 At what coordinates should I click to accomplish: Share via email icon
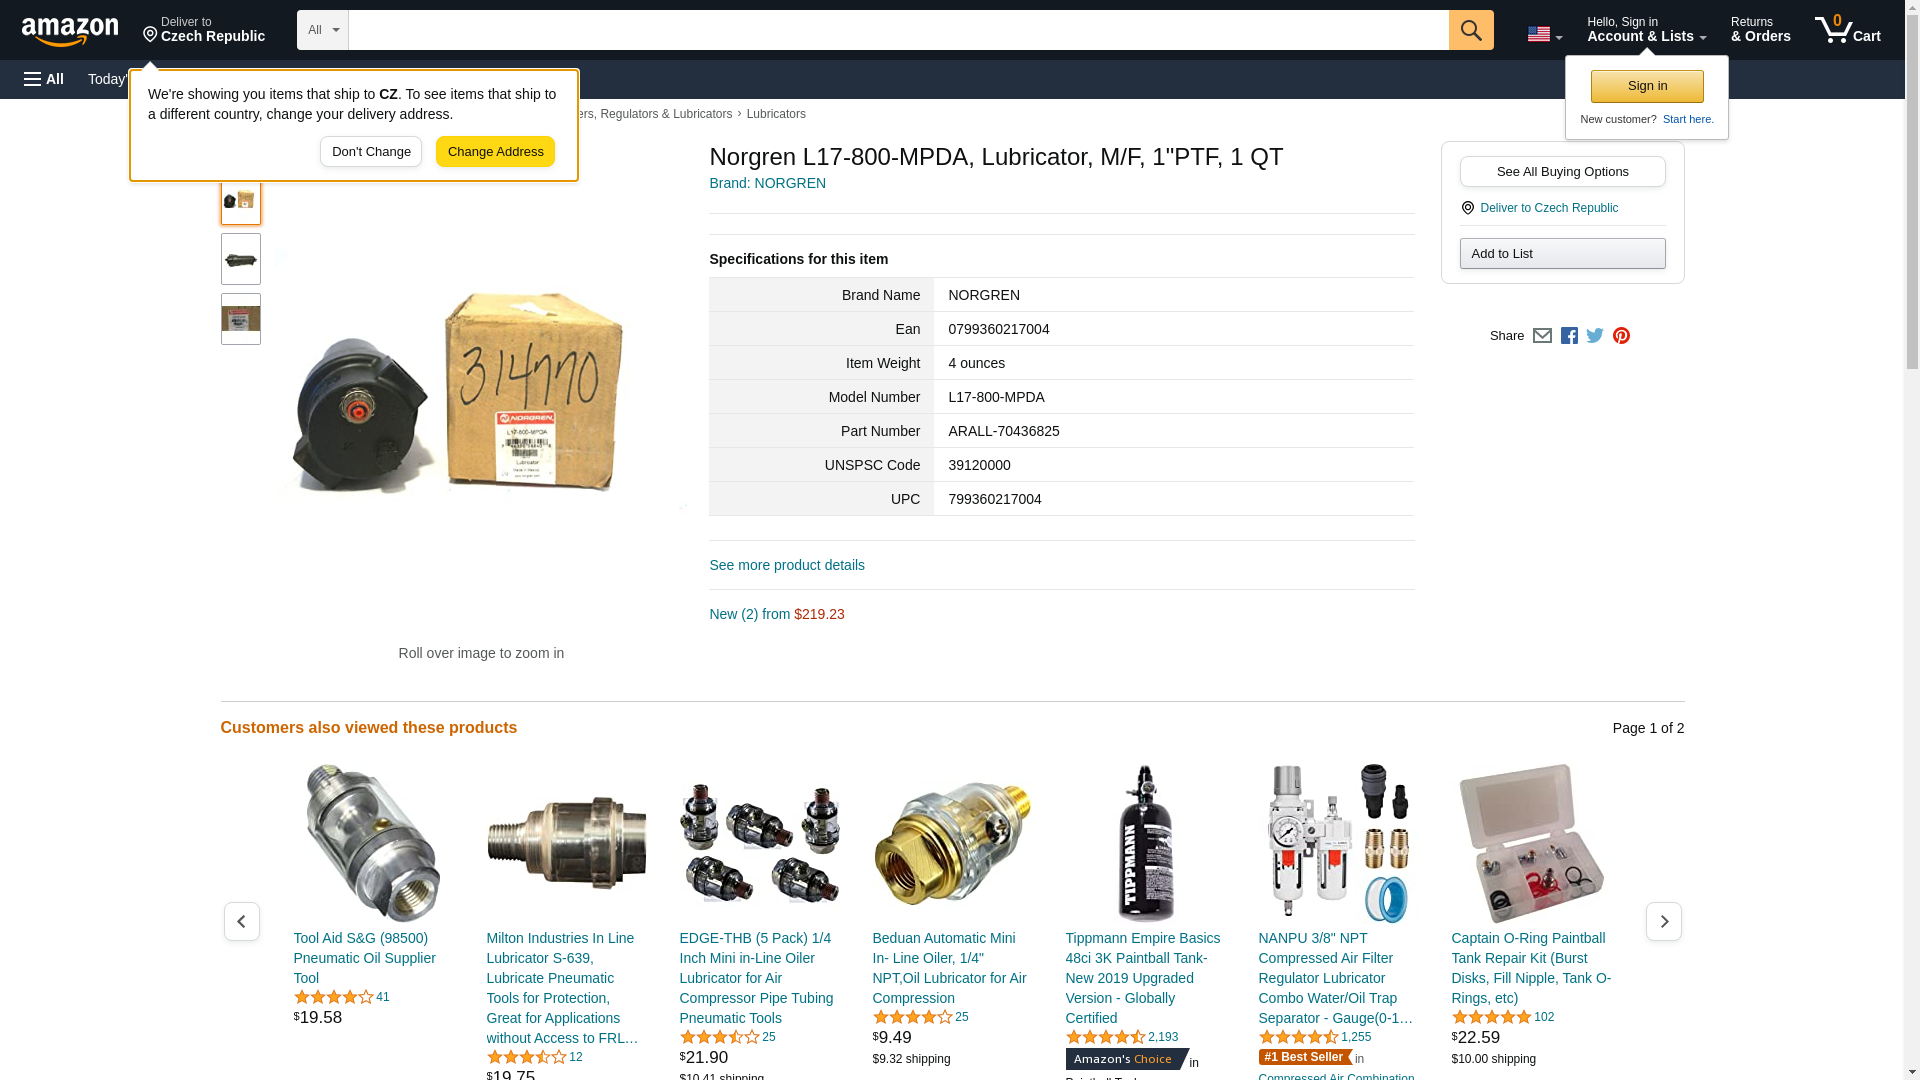[x=1542, y=336]
